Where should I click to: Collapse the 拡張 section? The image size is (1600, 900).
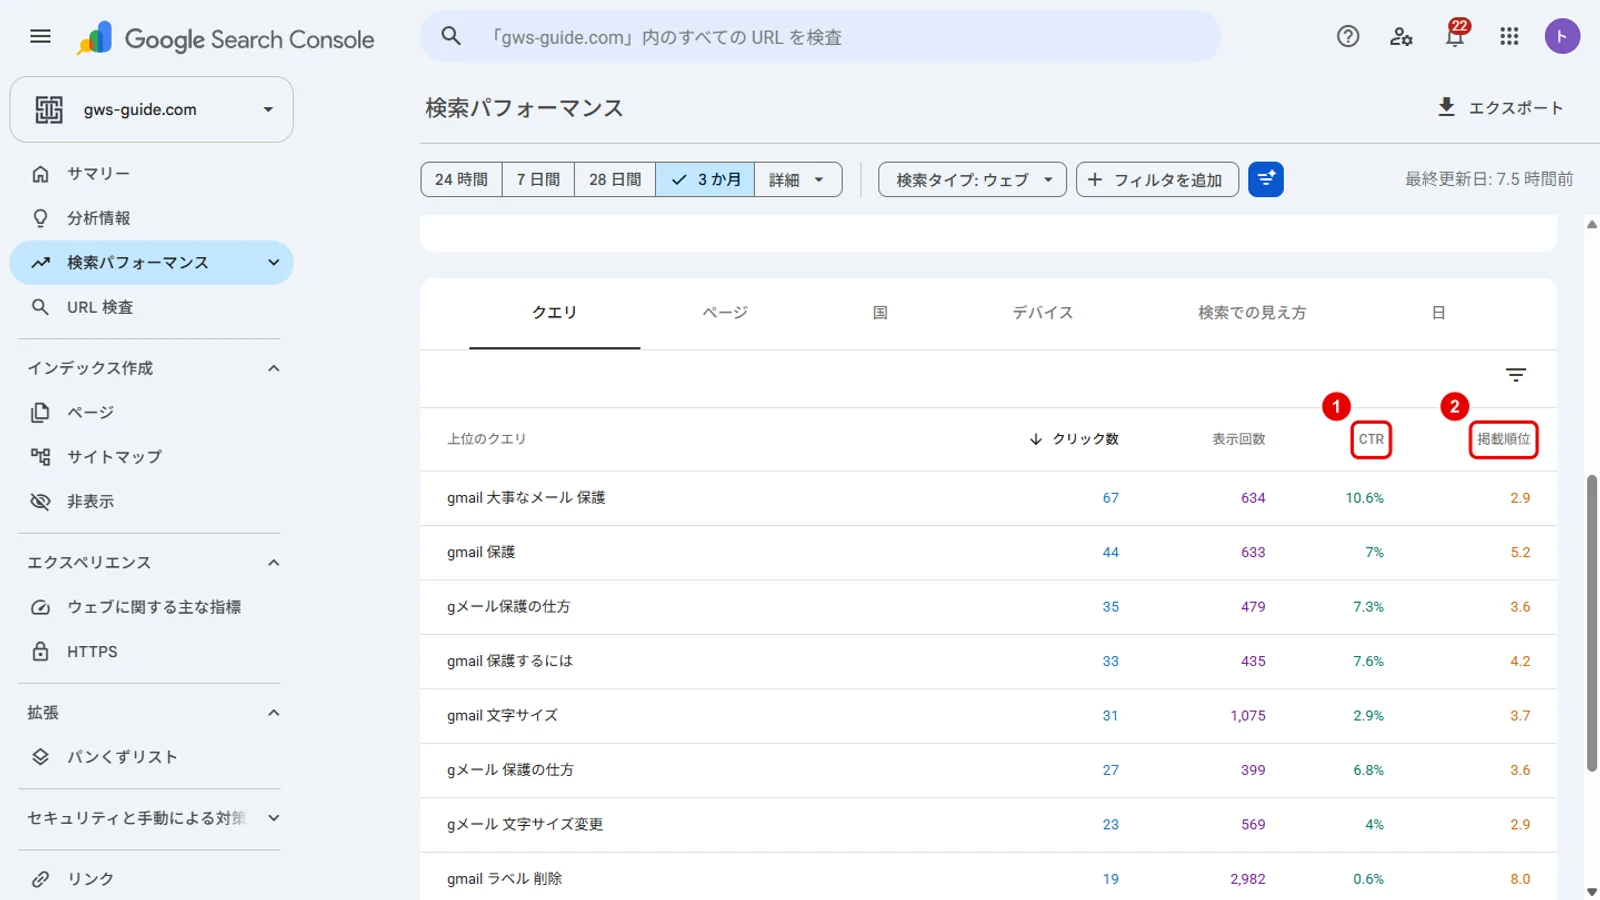(273, 713)
